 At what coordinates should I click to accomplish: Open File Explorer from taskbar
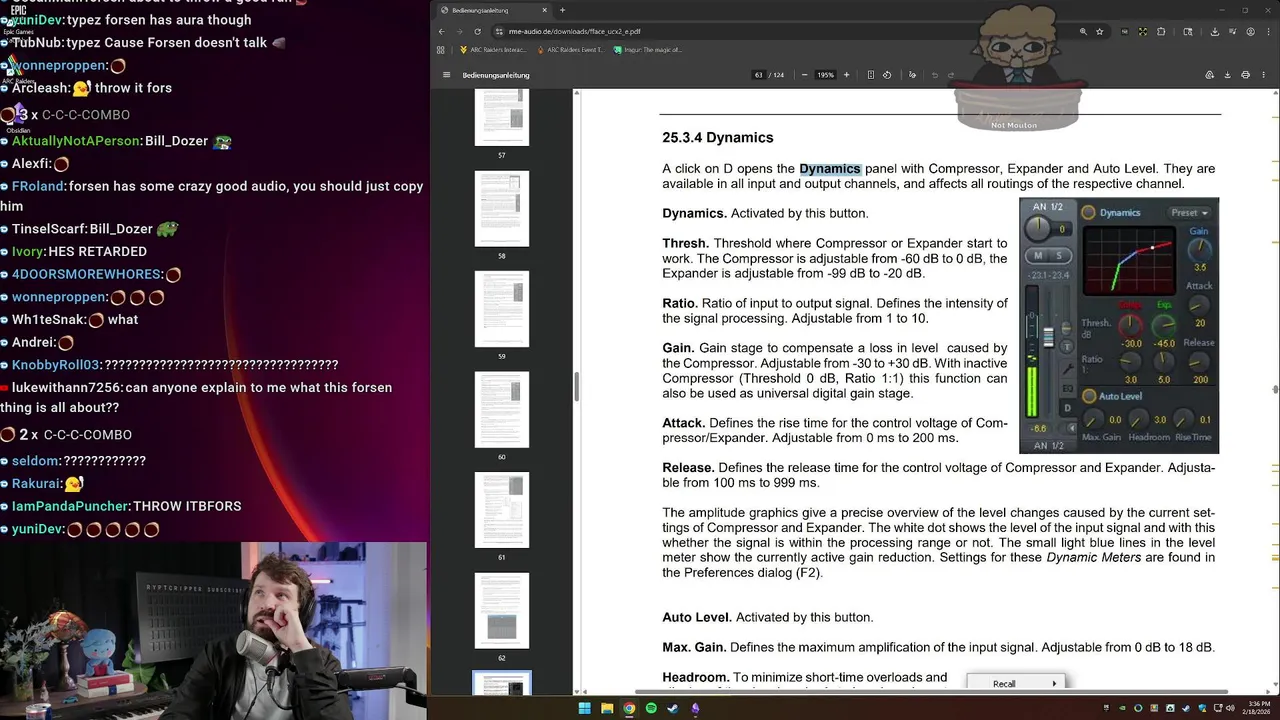coord(607,708)
